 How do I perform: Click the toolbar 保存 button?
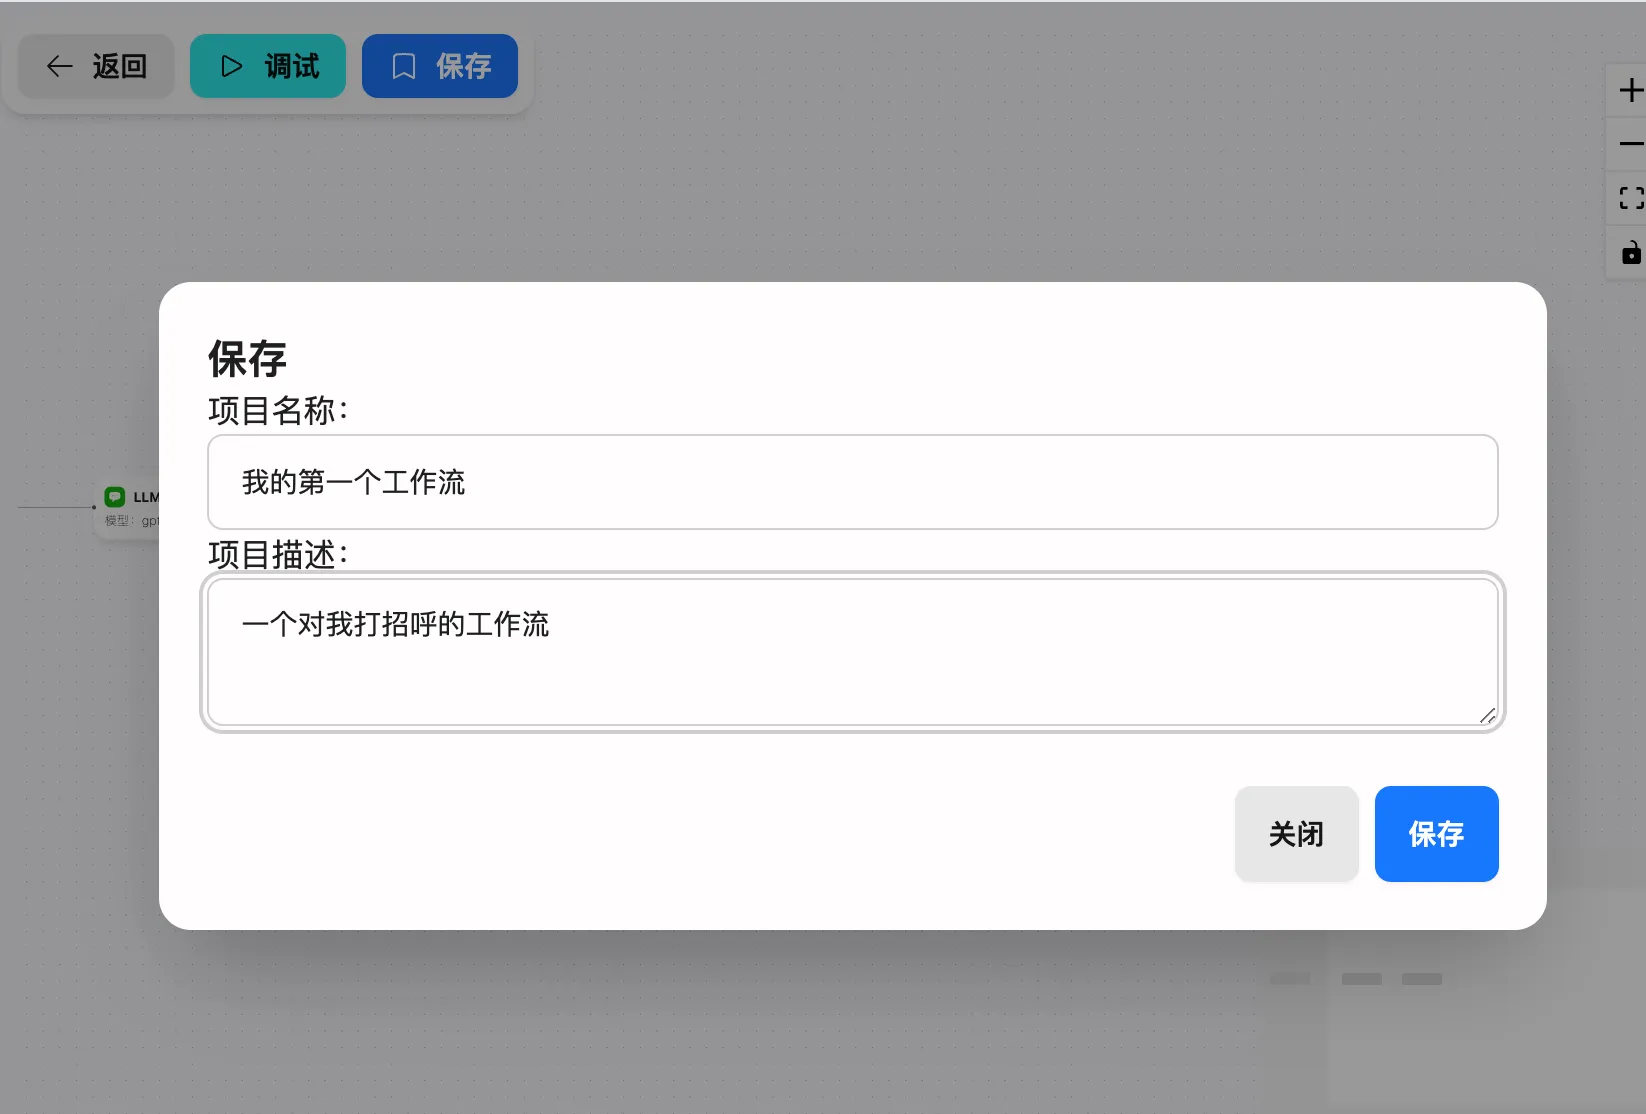(x=440, y=66)
